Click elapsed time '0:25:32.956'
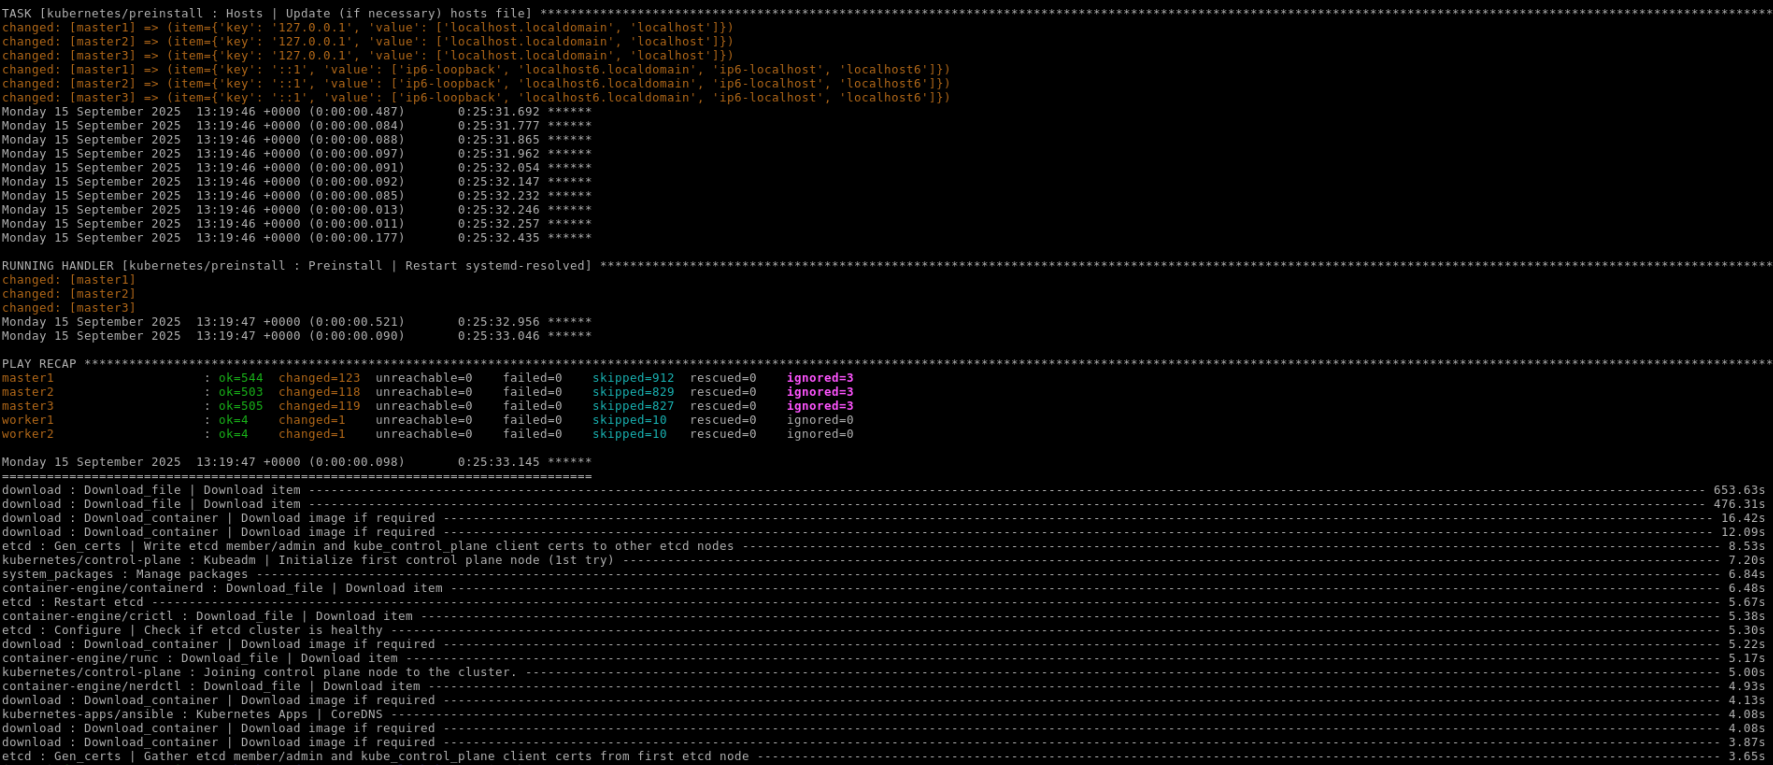 click(498, 322)
